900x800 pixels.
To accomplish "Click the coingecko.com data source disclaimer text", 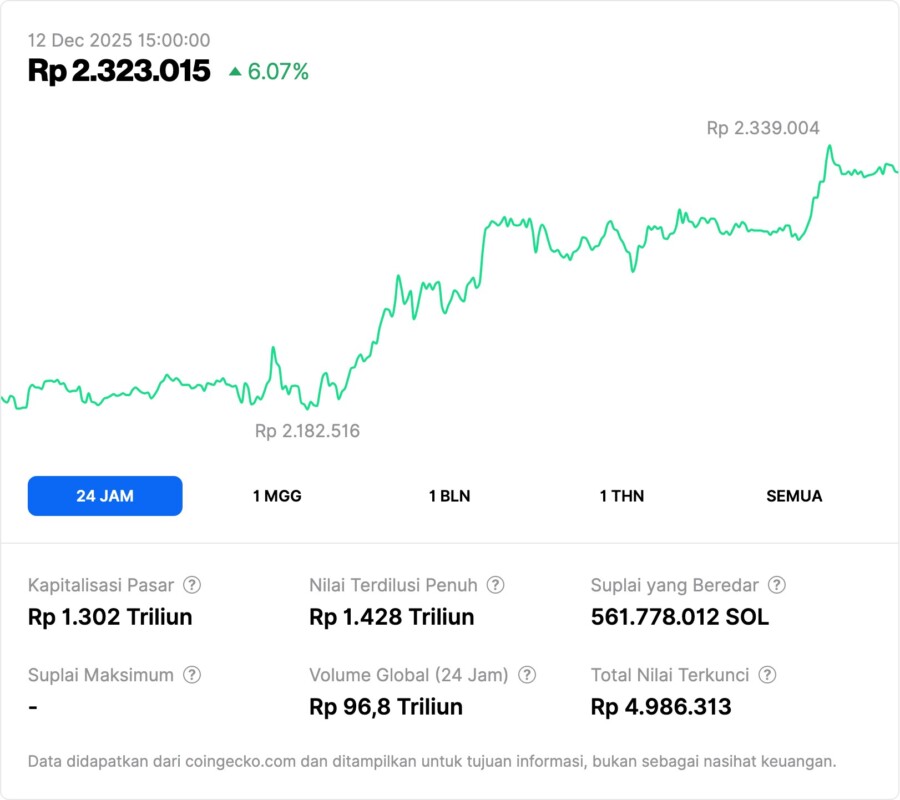I will [x=432, y=761].
